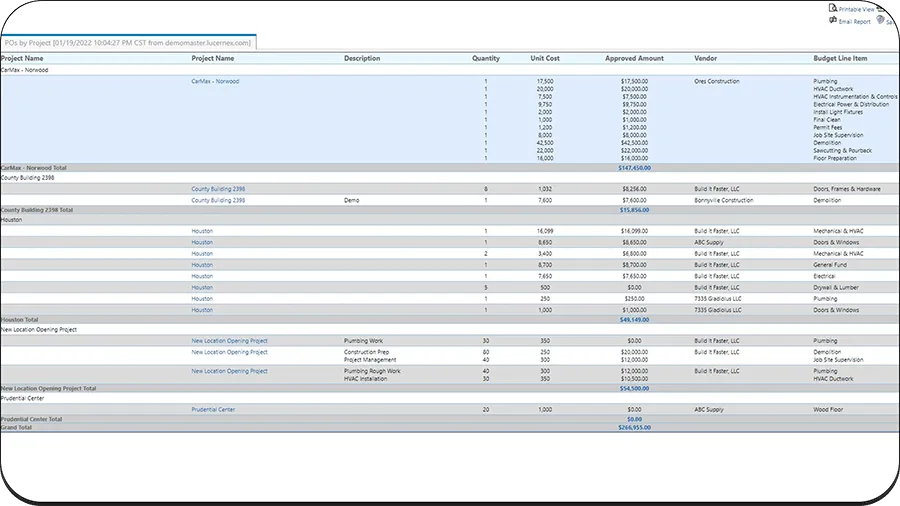Click the Approved Amount column header
This screenshot has height=506, width=900.
click(x=634, y=58)
